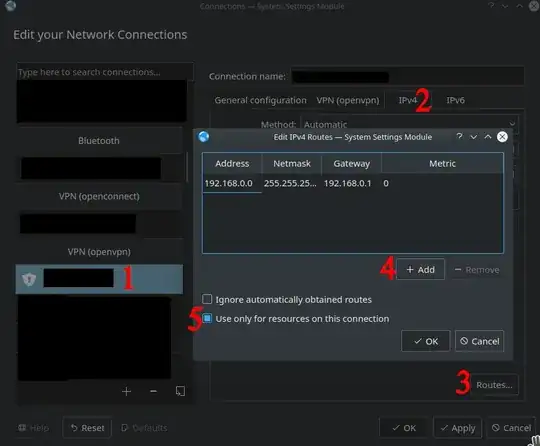Select the 255.255.25... netmask cell
The width and height of the screenshot is (540, 446).
click(x=292, y=183)
